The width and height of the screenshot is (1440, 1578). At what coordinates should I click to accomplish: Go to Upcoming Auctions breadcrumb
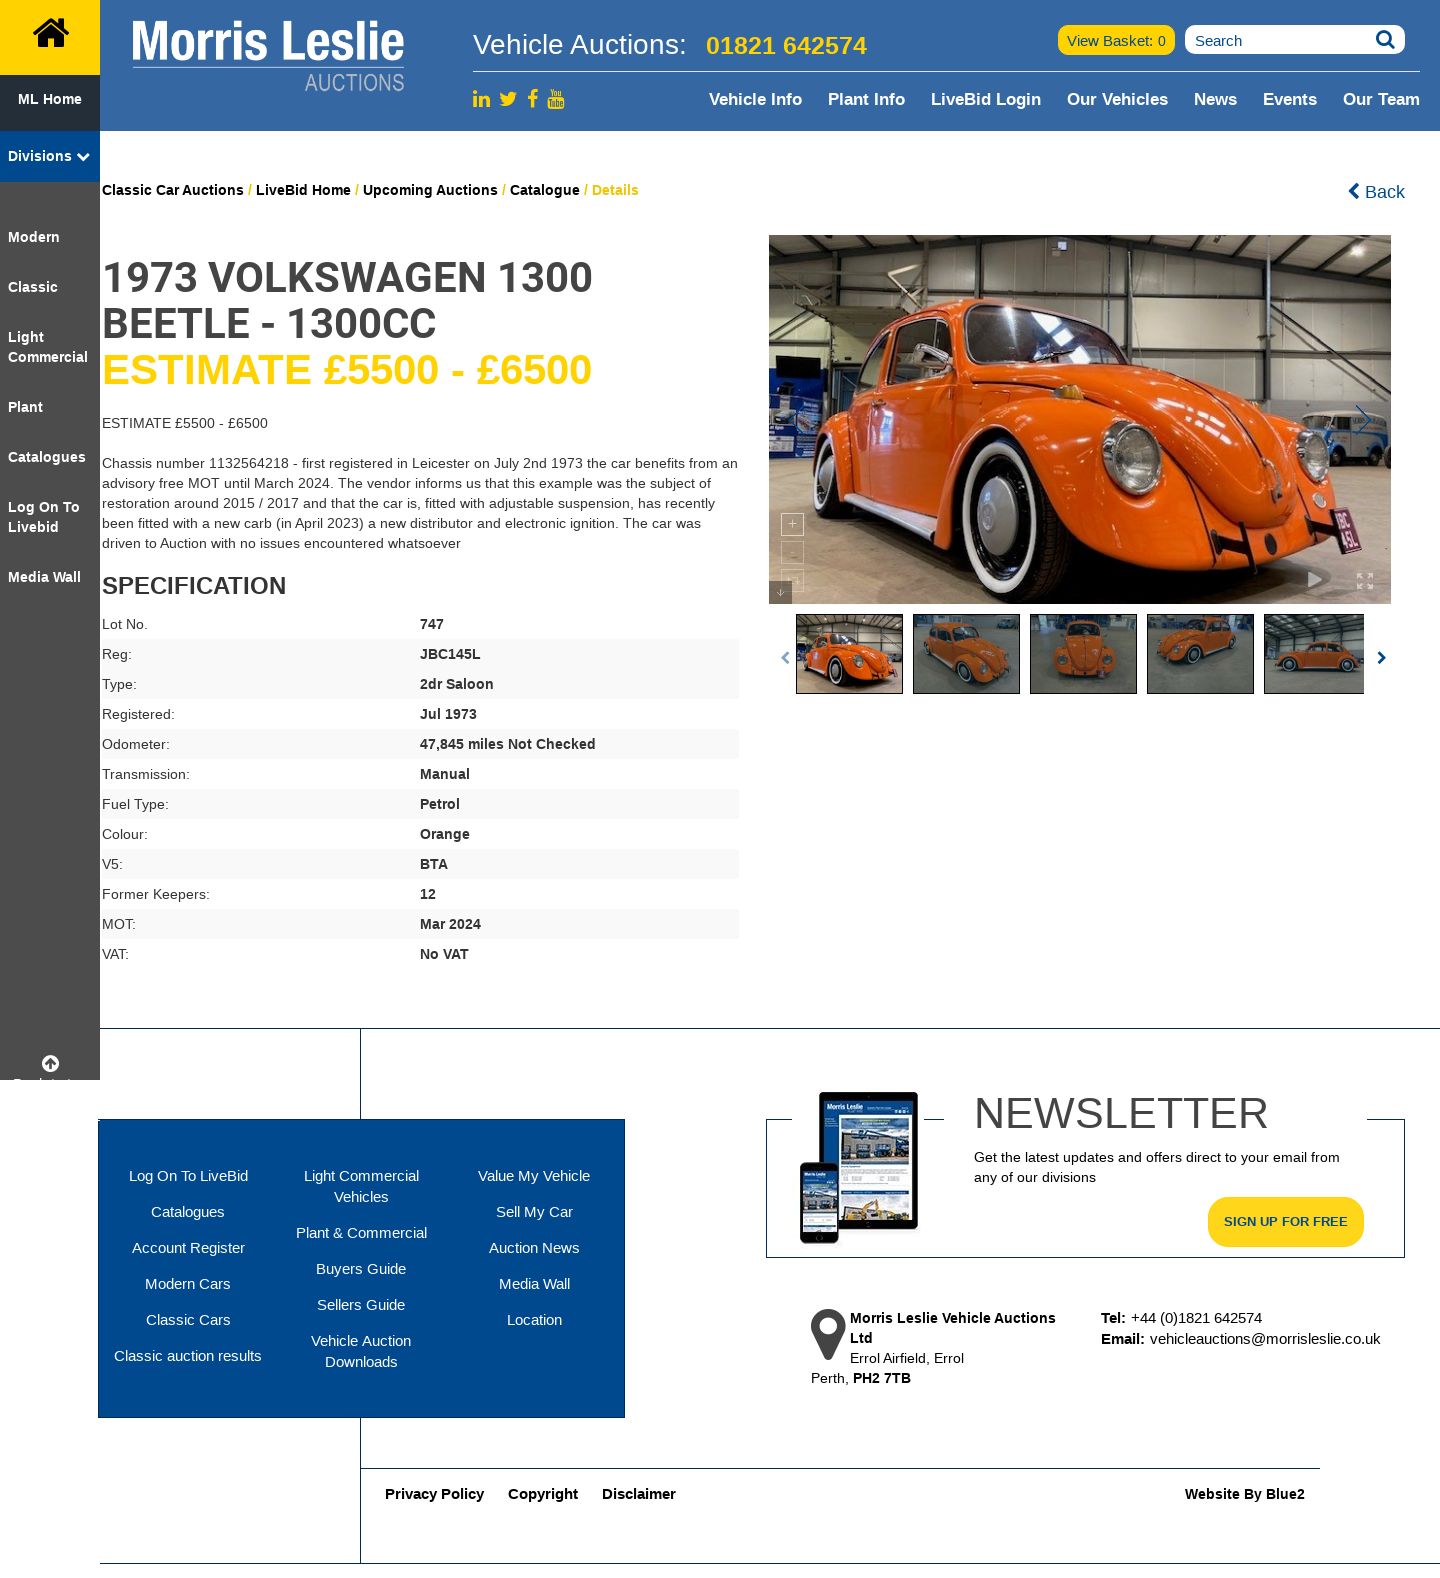point(430,190)
